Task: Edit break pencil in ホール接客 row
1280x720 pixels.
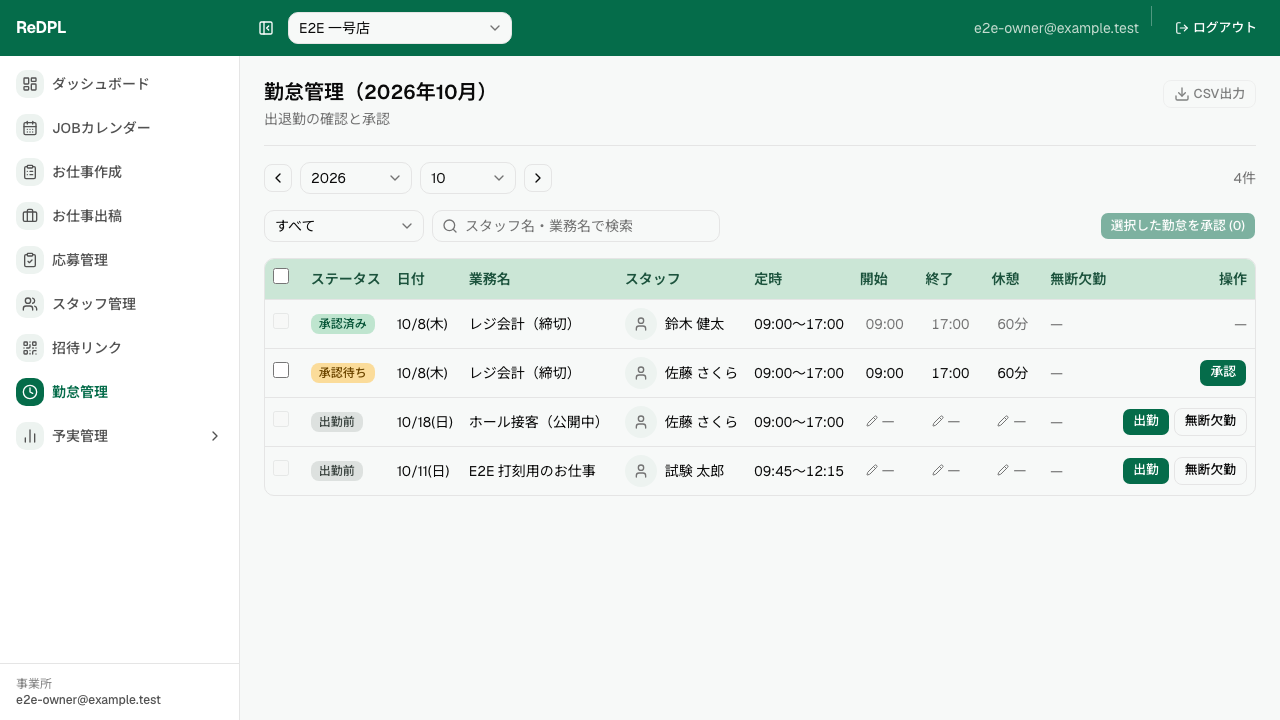Action: pyautogui.click(x=1003, y=422)
